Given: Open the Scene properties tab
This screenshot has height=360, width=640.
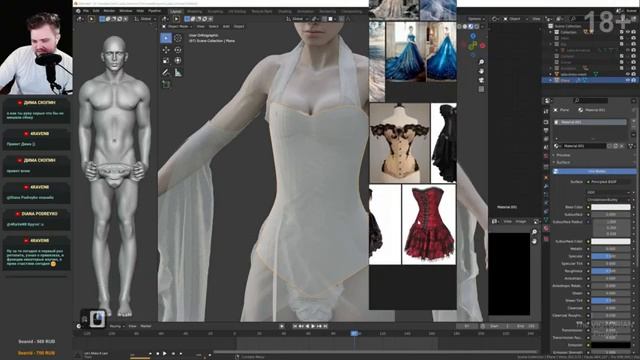Looking at the screenshot, I should 546,147.
